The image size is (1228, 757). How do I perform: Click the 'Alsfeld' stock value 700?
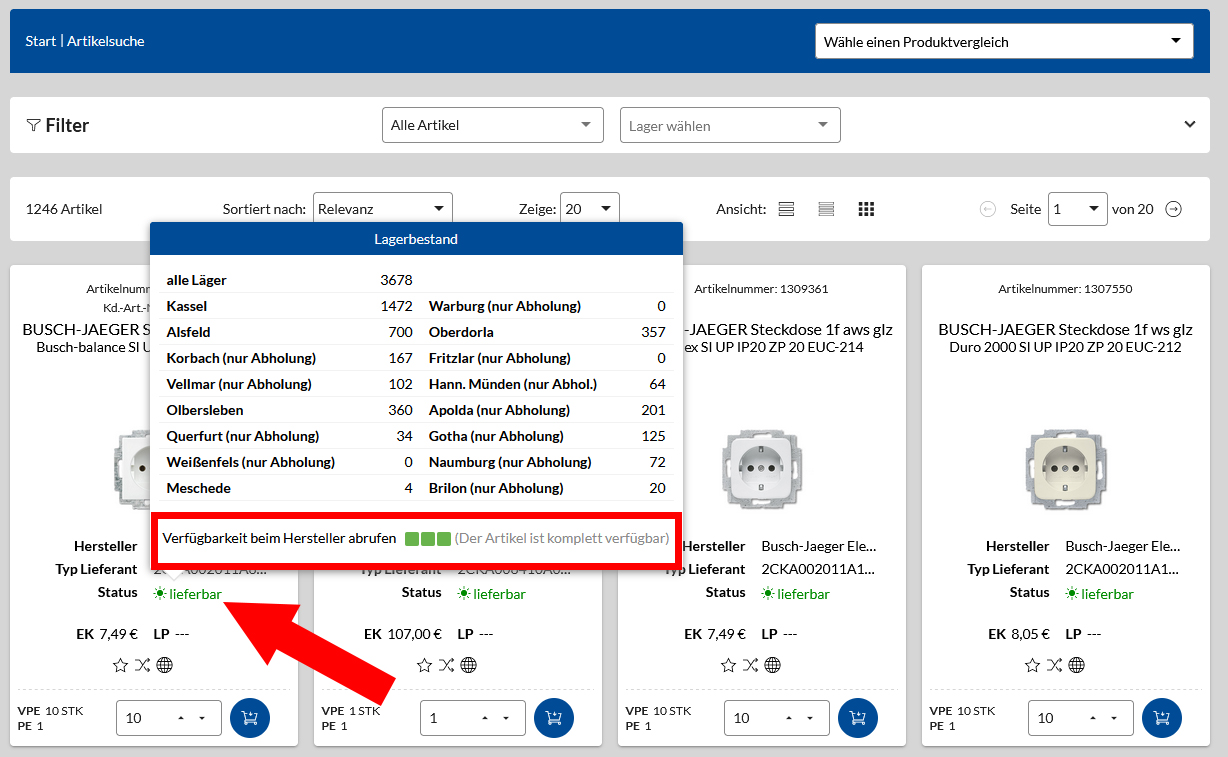(400, 332)
